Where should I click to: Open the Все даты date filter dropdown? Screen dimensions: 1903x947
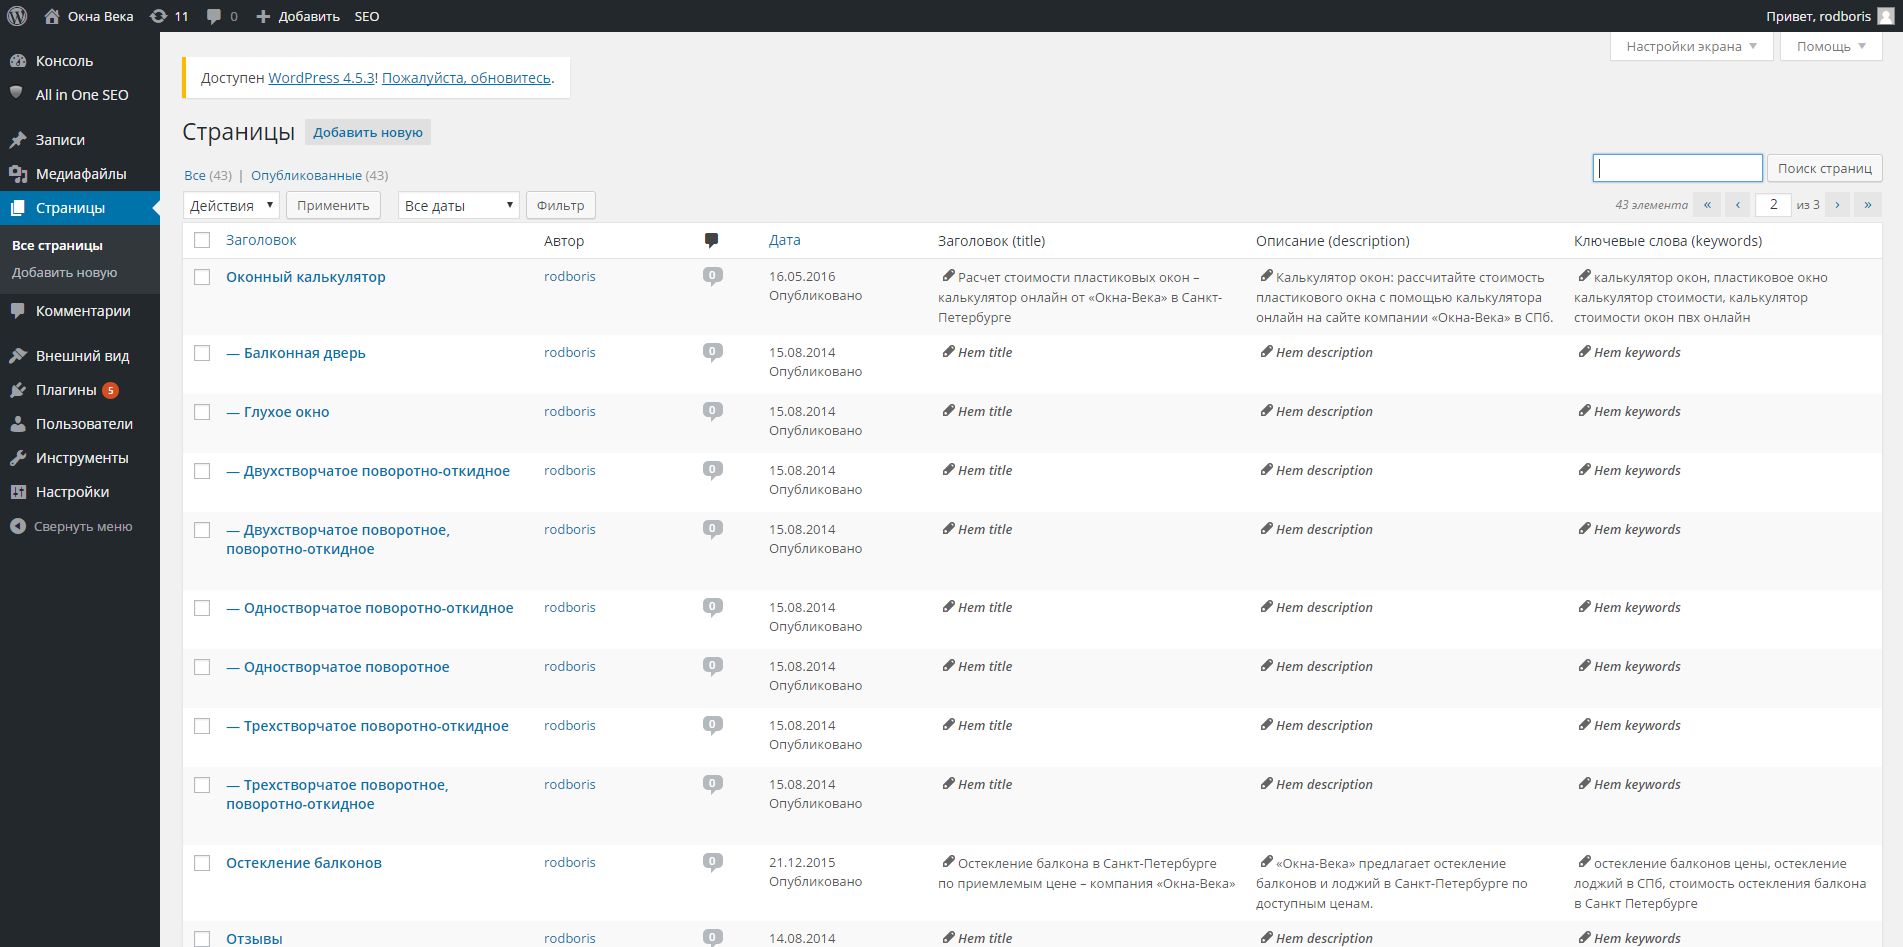tap(458, 205)
